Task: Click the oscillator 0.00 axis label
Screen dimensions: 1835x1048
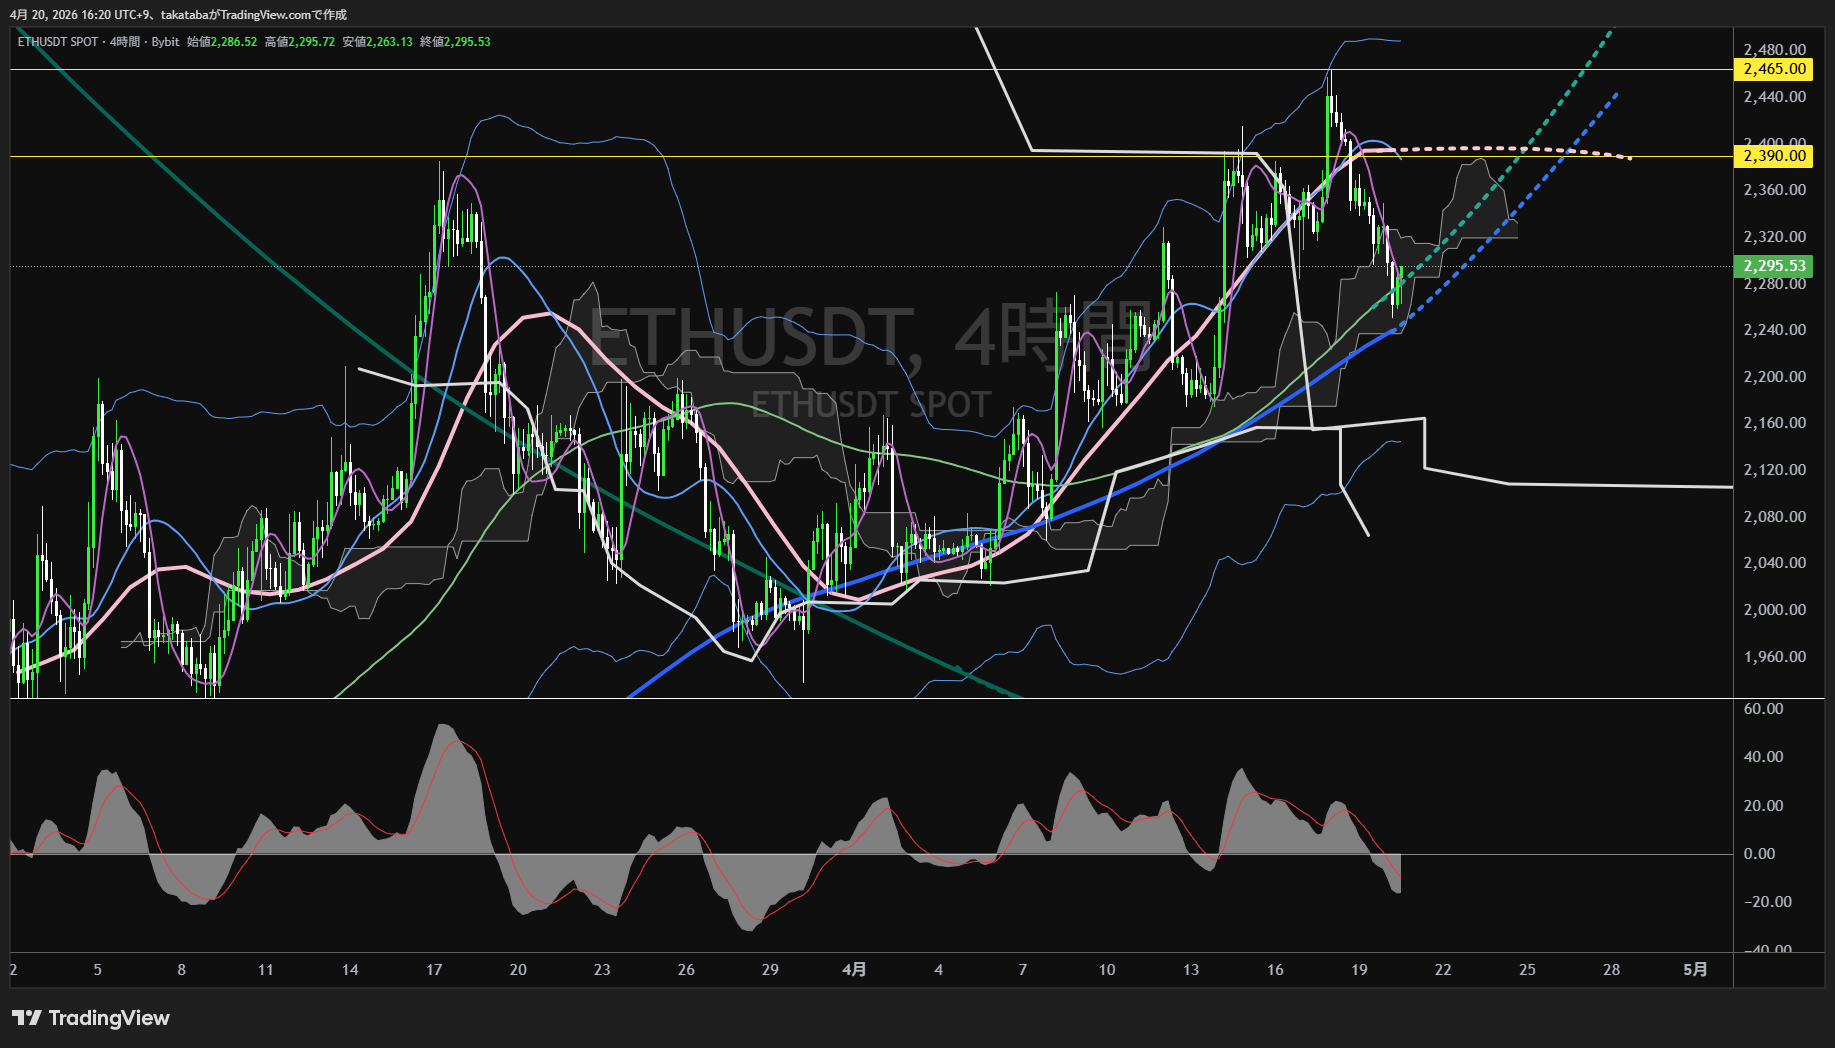Action: pyautogui.click(x=1759, y=854)
